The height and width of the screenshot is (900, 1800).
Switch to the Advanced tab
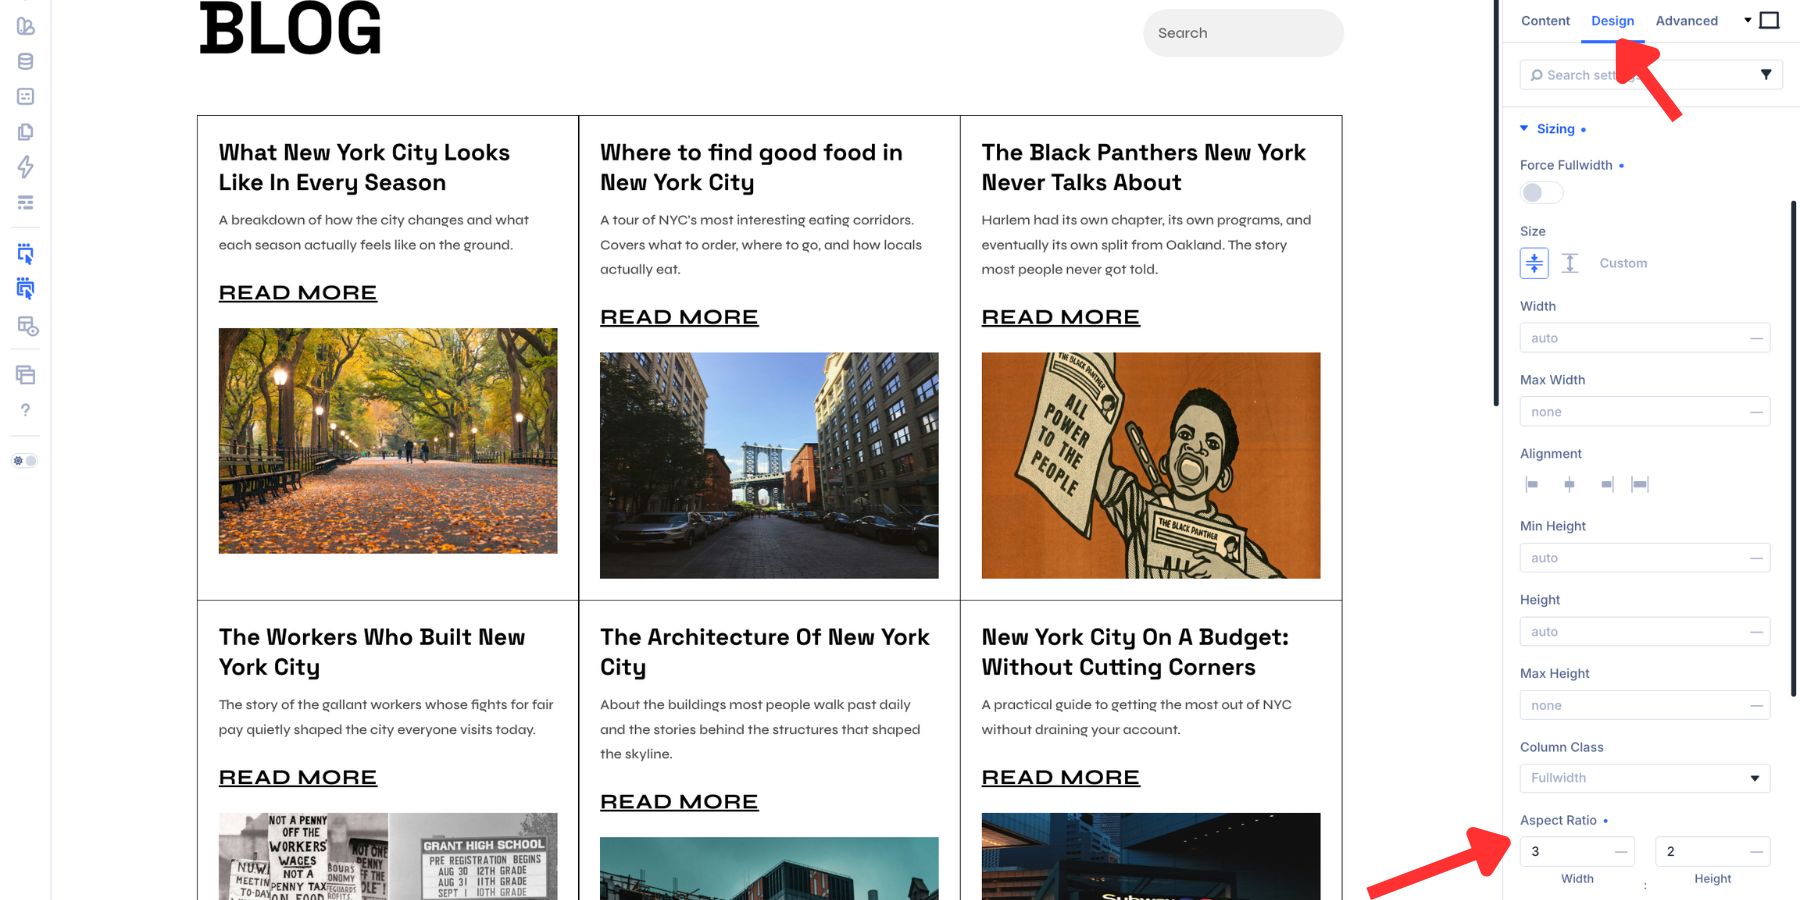pyautogui.click(x=1686, y=21)
